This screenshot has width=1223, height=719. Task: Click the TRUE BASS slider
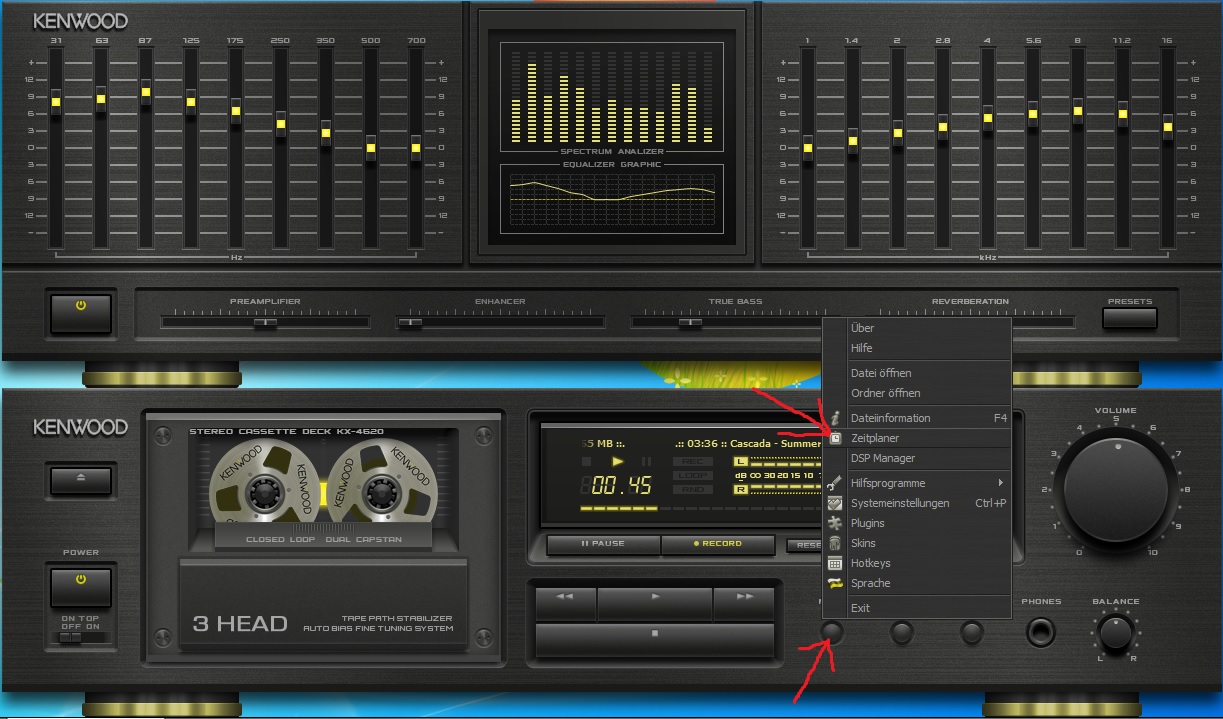click(735, 322)
